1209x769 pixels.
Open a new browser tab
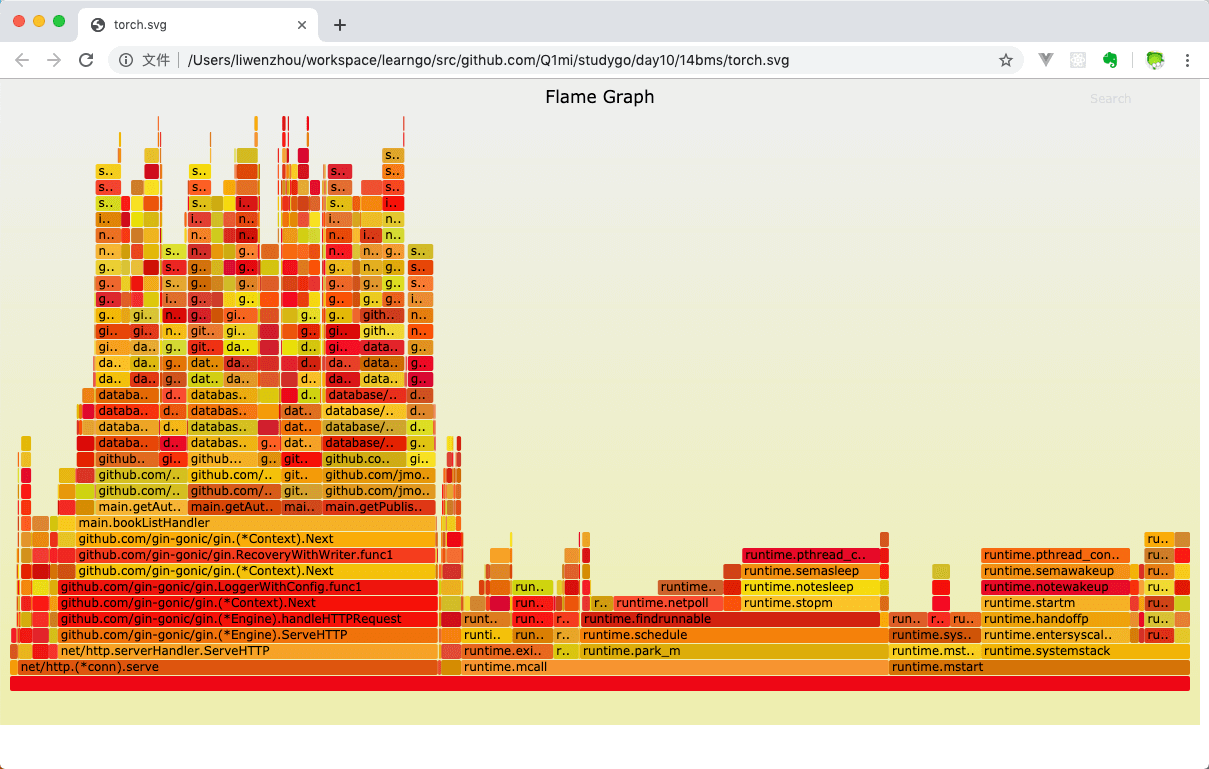[x=340, y=25]
